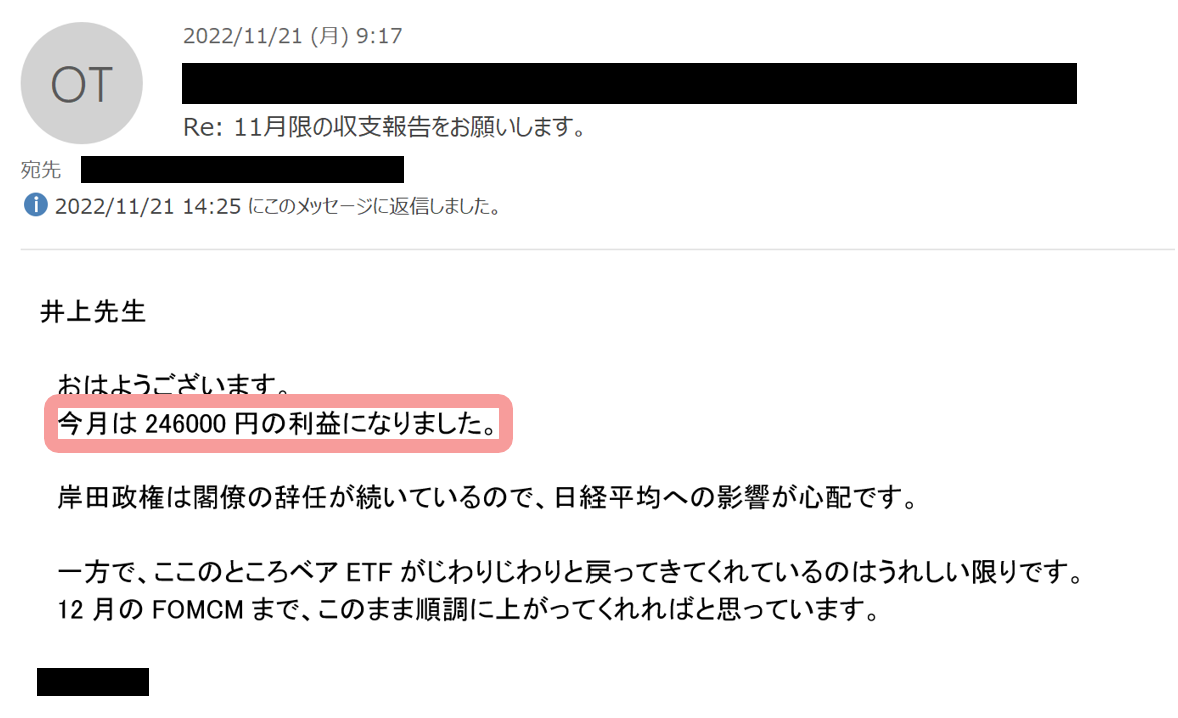The height and width of the screenshot is (718, 1178).
Task: Click the highlighted 246000 円 profit sentence
Action: 278,424
